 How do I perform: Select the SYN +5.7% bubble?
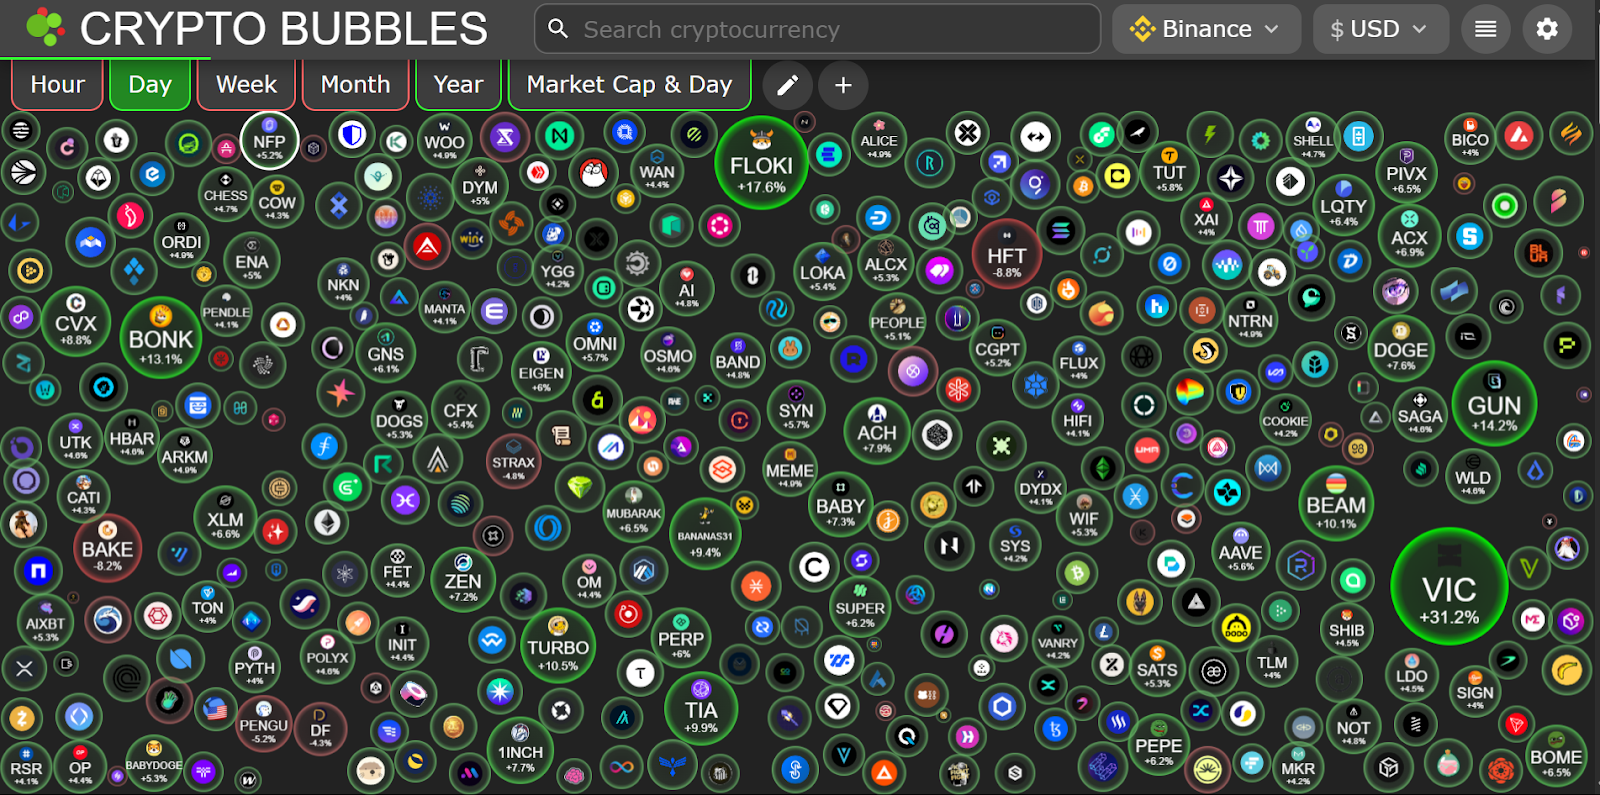(x=796, y=408)
